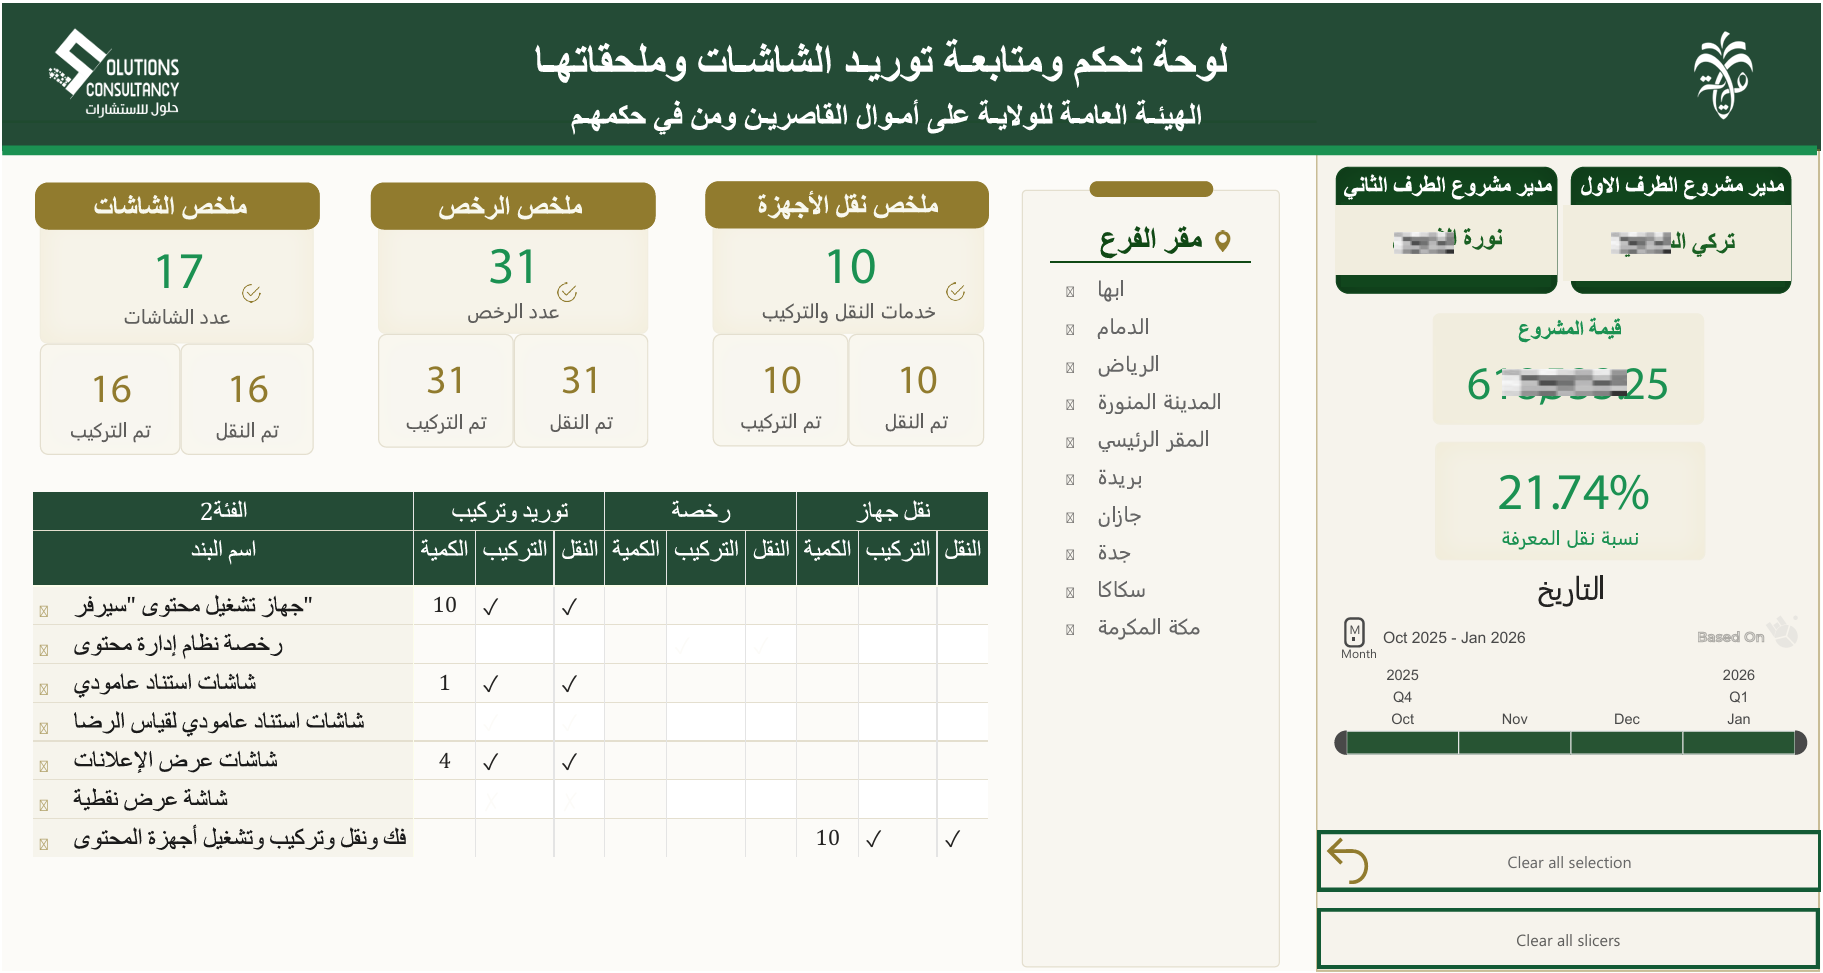The width and height of the screenshot is (1823, 973).
Task: Click the check-circle icon in عدد الرخص card
Action: click(567, 292)
